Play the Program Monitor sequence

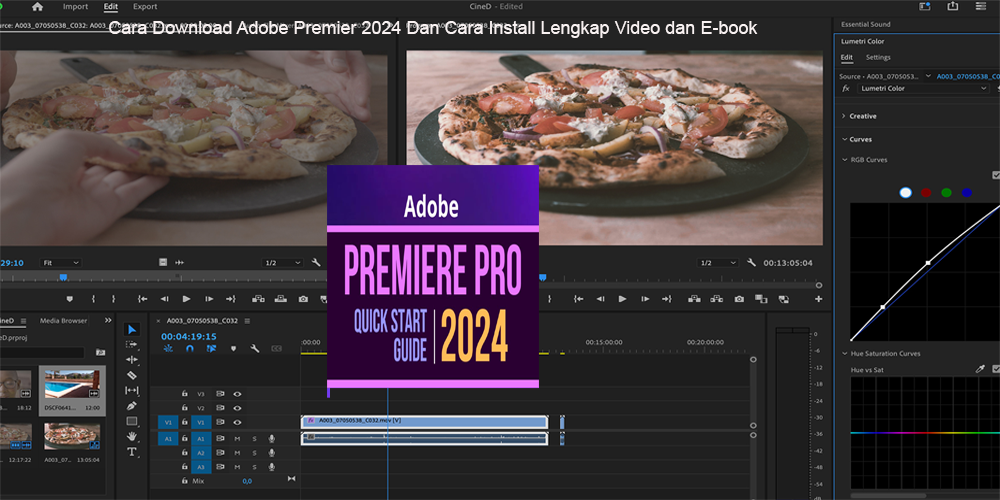[622, 298]
